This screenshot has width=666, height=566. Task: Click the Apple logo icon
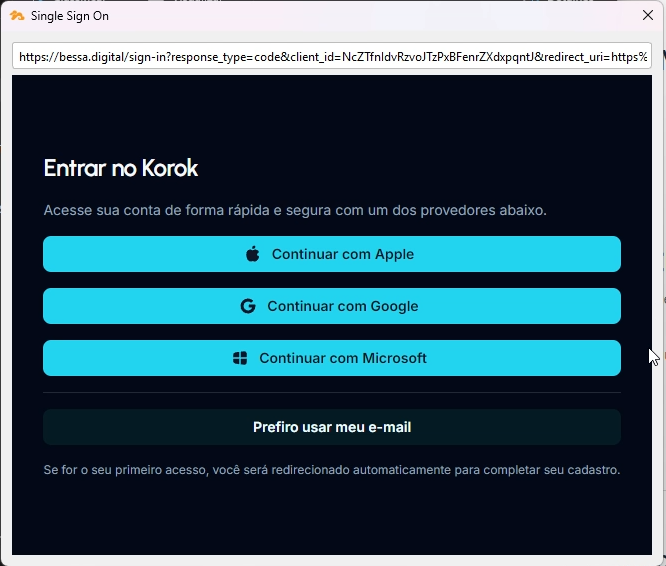[253, 254]
